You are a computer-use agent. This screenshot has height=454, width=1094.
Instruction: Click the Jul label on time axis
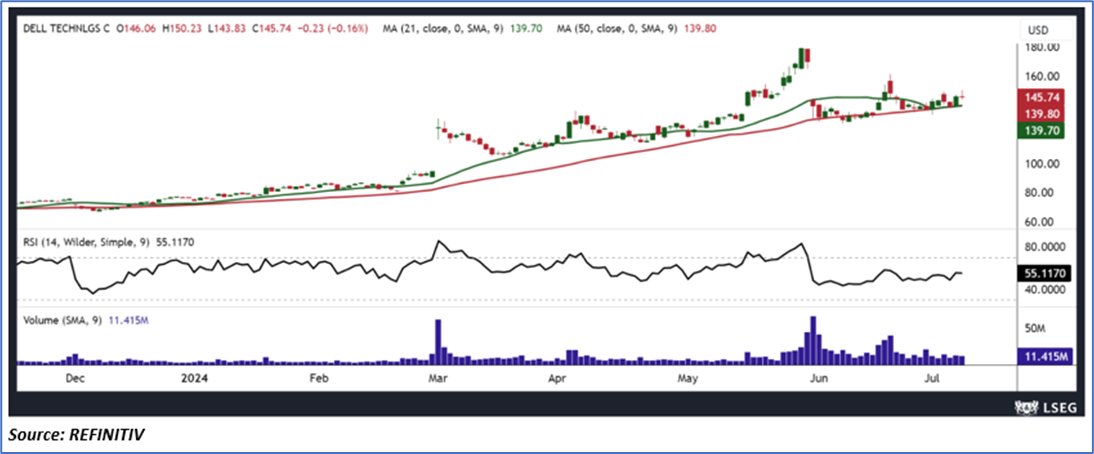coord(933,379)
